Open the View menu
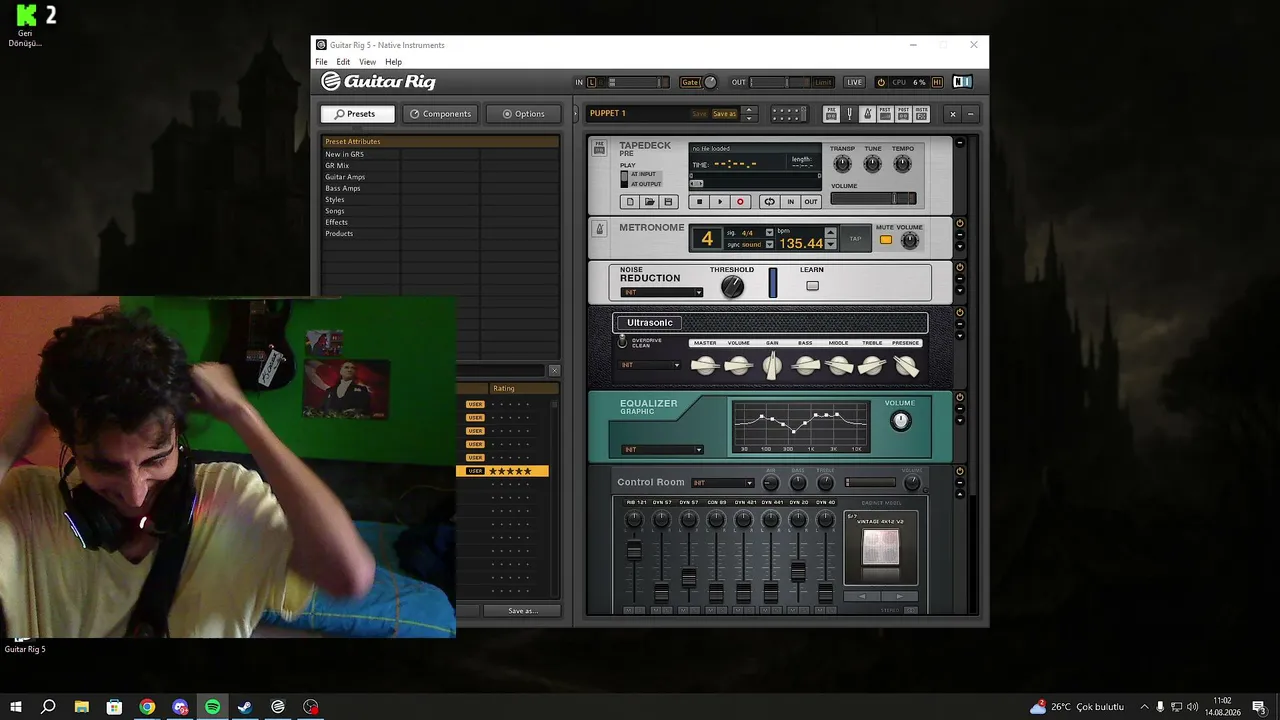 click(367, 62)
